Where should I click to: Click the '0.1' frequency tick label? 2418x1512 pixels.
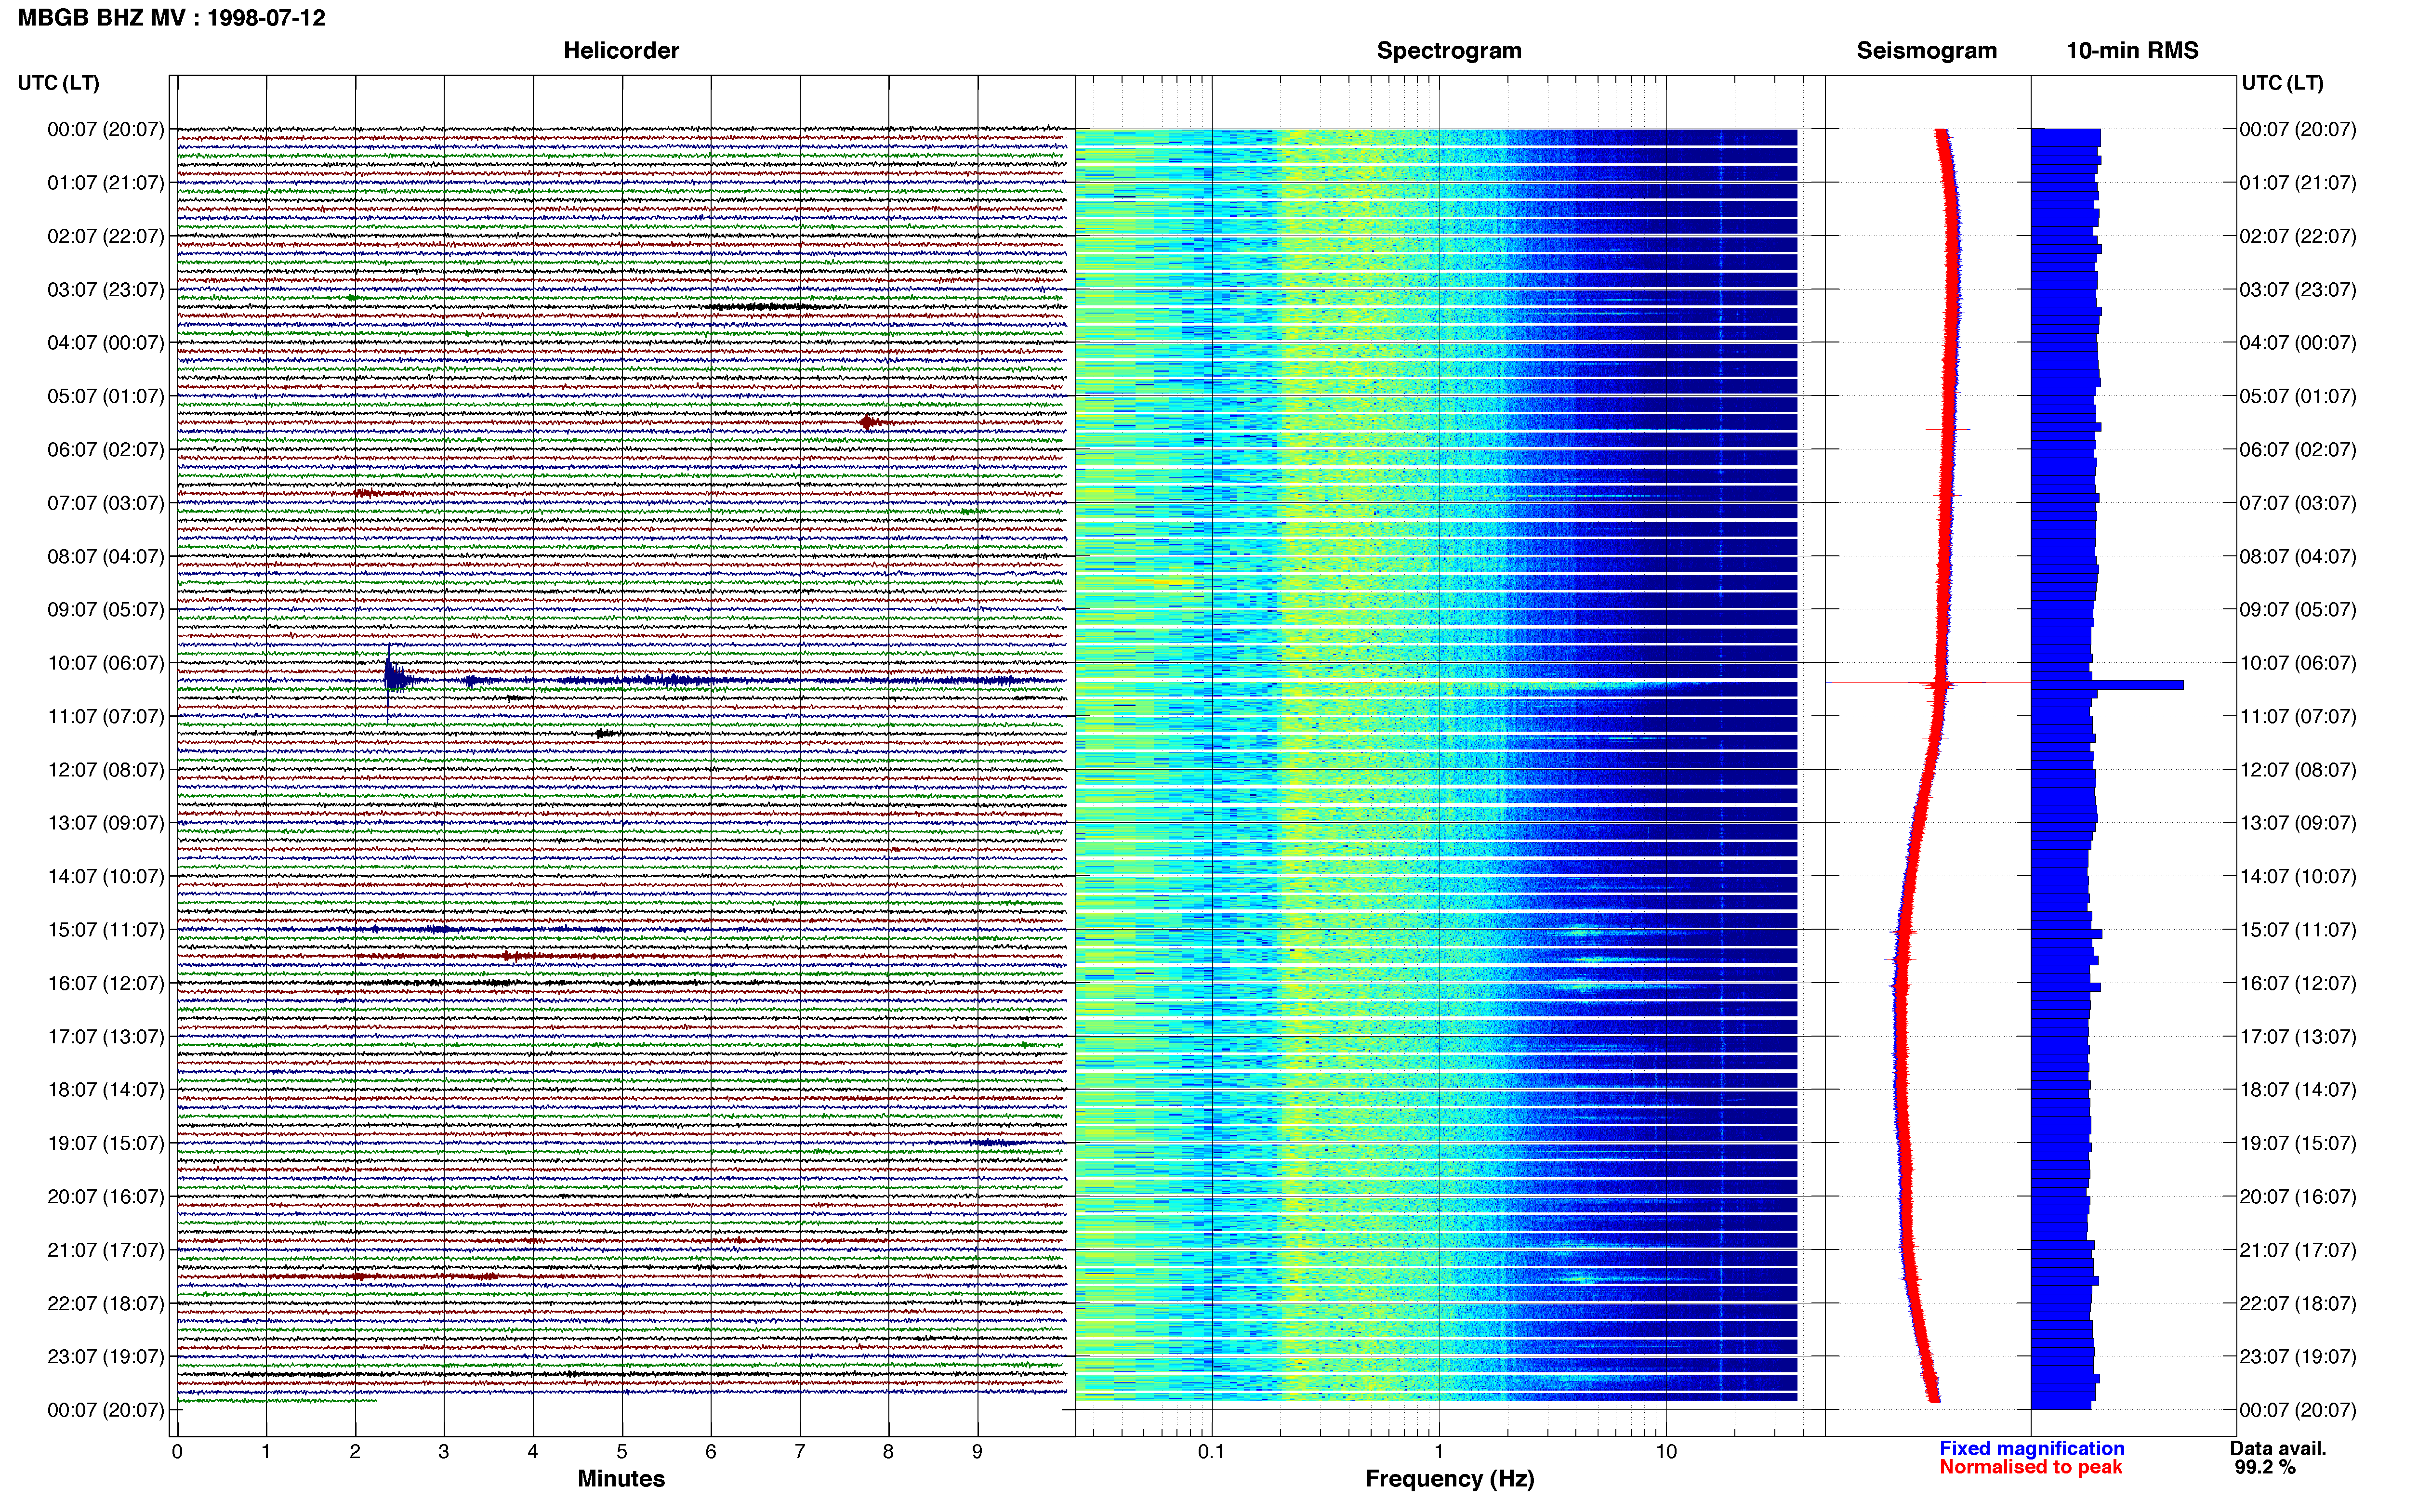pos(1211,1452)
